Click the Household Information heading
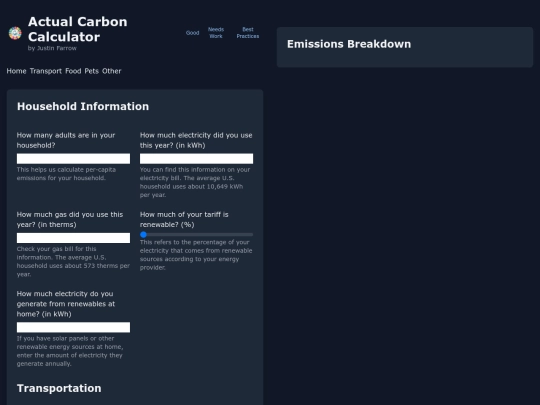This screenshot has width=540, height=405. coord(83,106)
